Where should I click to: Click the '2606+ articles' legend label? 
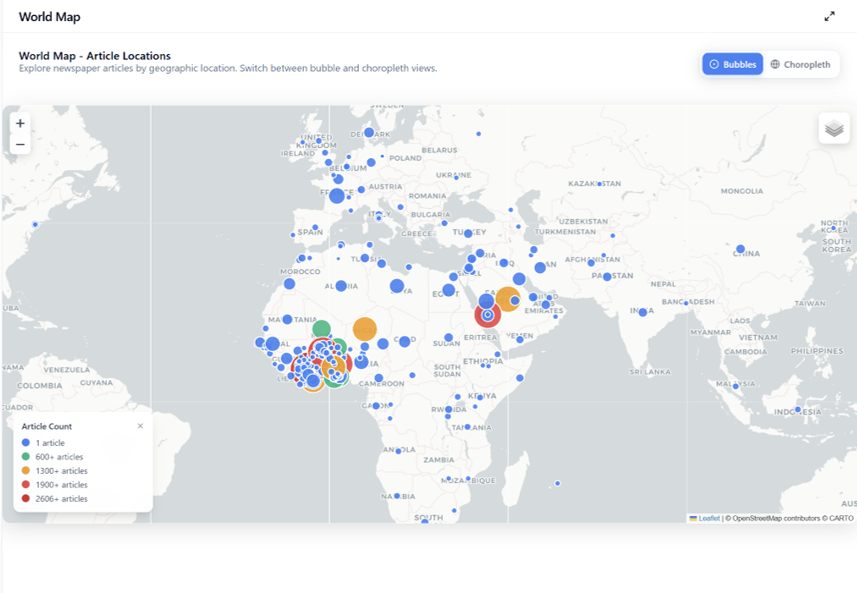[61, 498]
